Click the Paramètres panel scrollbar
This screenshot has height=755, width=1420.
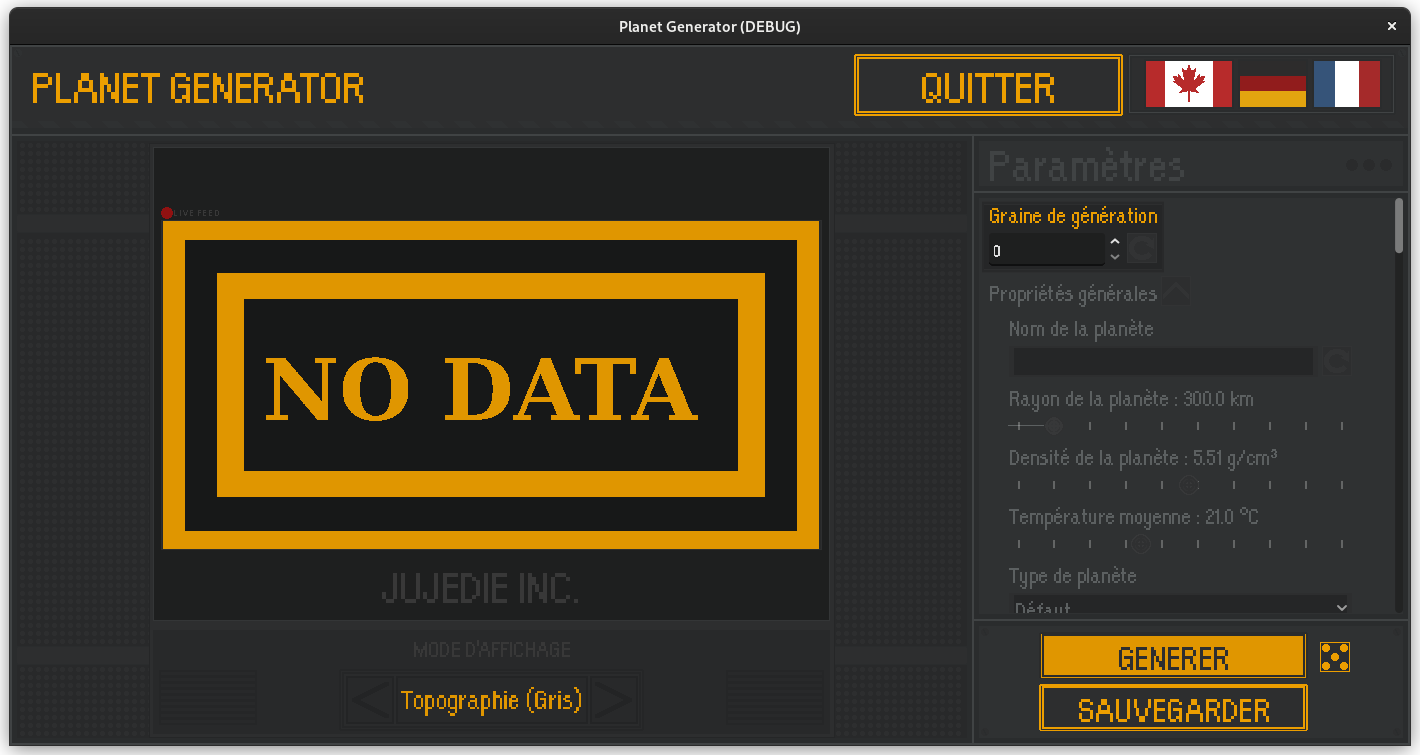pos(1399,225)
